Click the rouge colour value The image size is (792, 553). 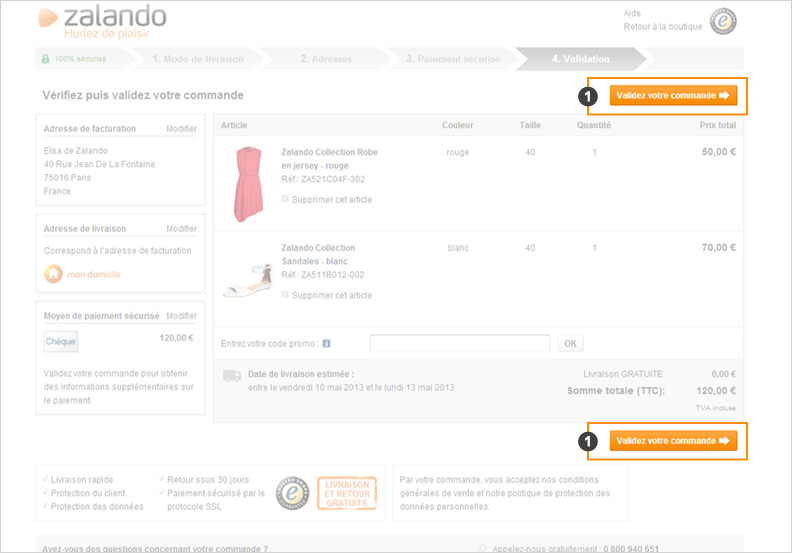coord(458,152)
